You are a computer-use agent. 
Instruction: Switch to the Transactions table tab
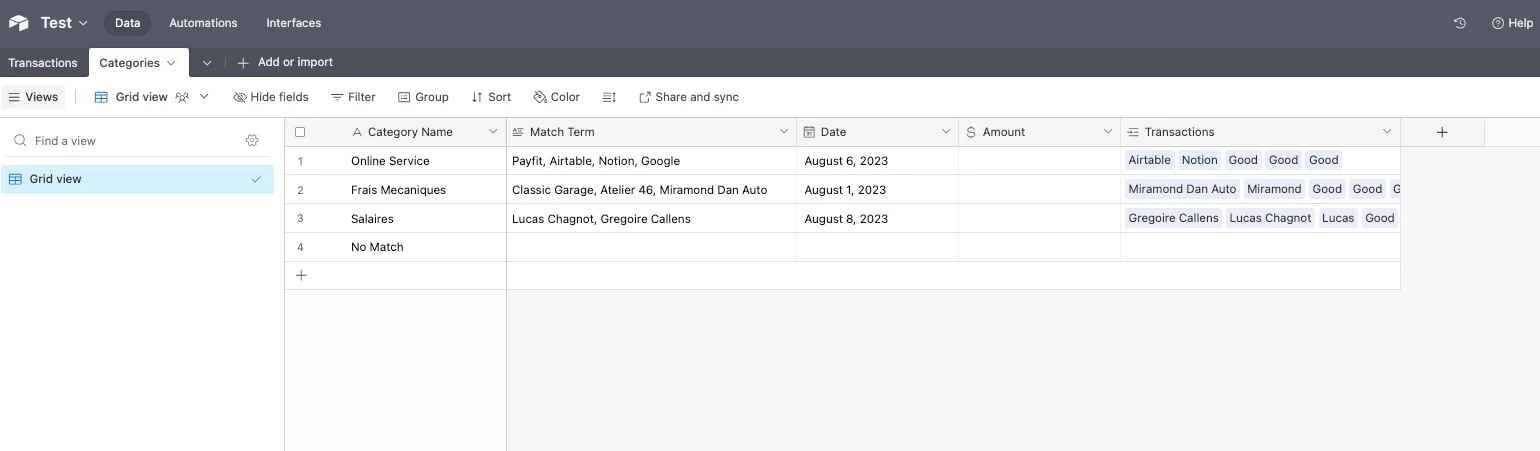[43, 62]
